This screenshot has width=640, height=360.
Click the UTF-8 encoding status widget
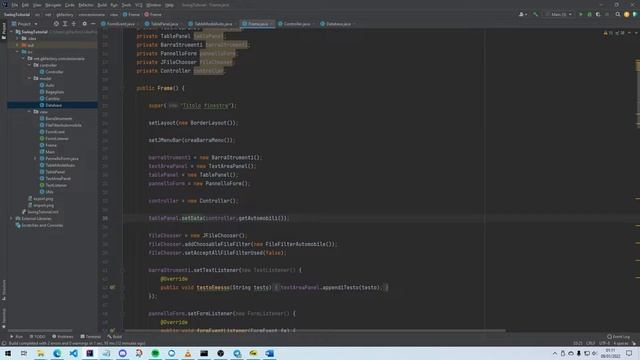(604, 343)
